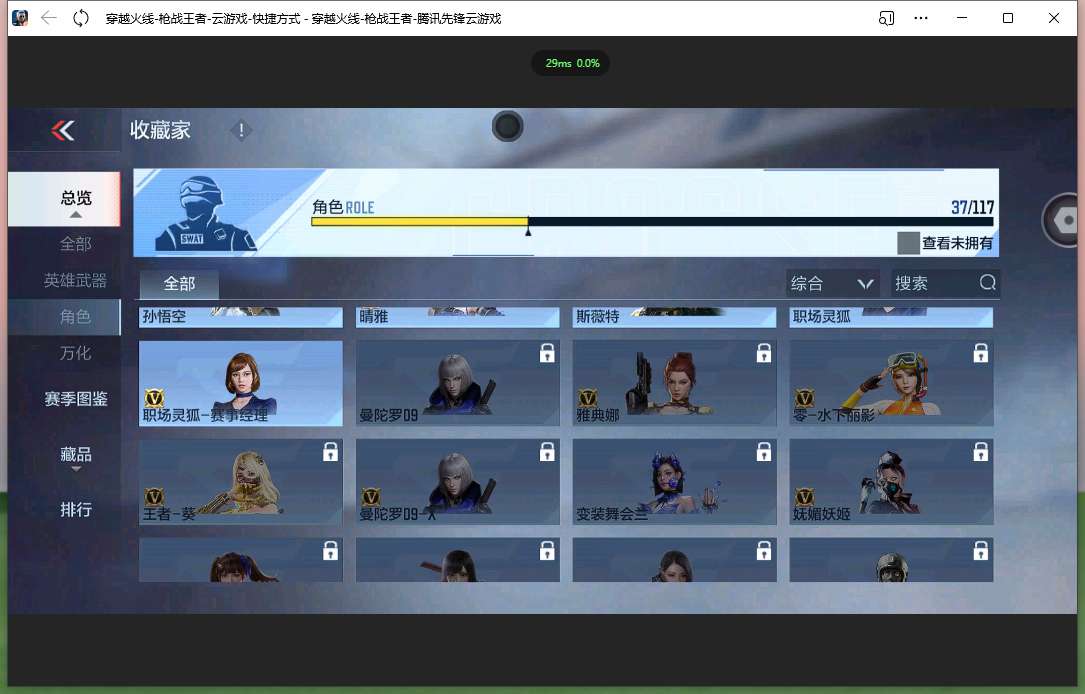The width and height of the screenshot is (1085, 694).
Task: Toggle the 查看未拥有 checkbox
Action: (x=908, y=243)
